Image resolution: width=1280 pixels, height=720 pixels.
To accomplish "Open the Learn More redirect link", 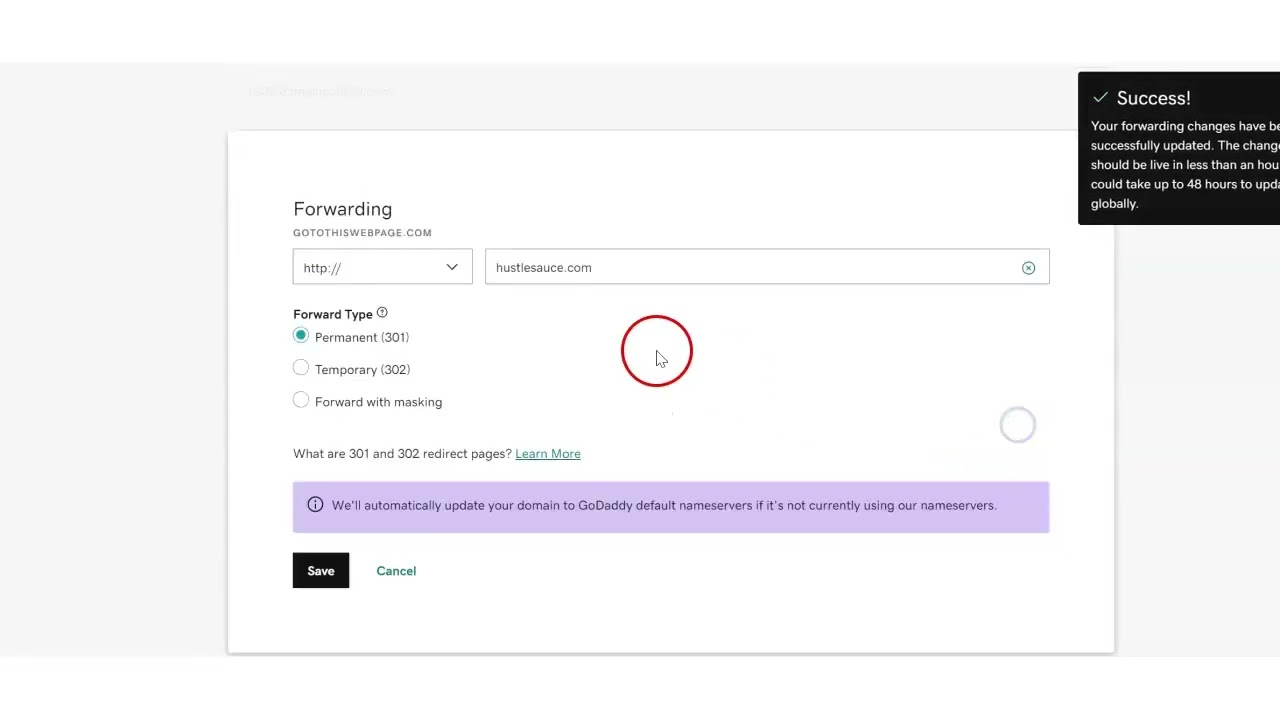I will 547,454.
